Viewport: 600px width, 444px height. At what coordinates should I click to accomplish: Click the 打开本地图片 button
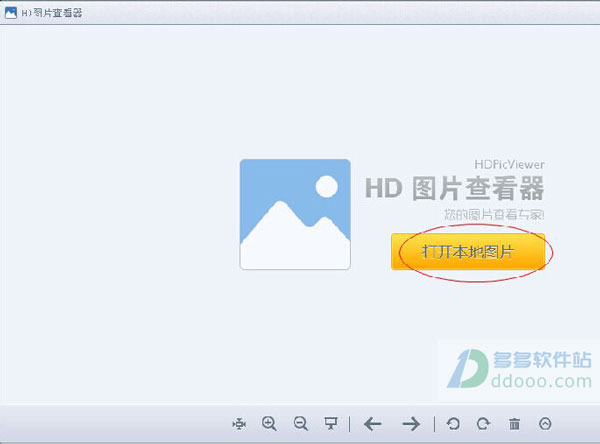point(468,252)
